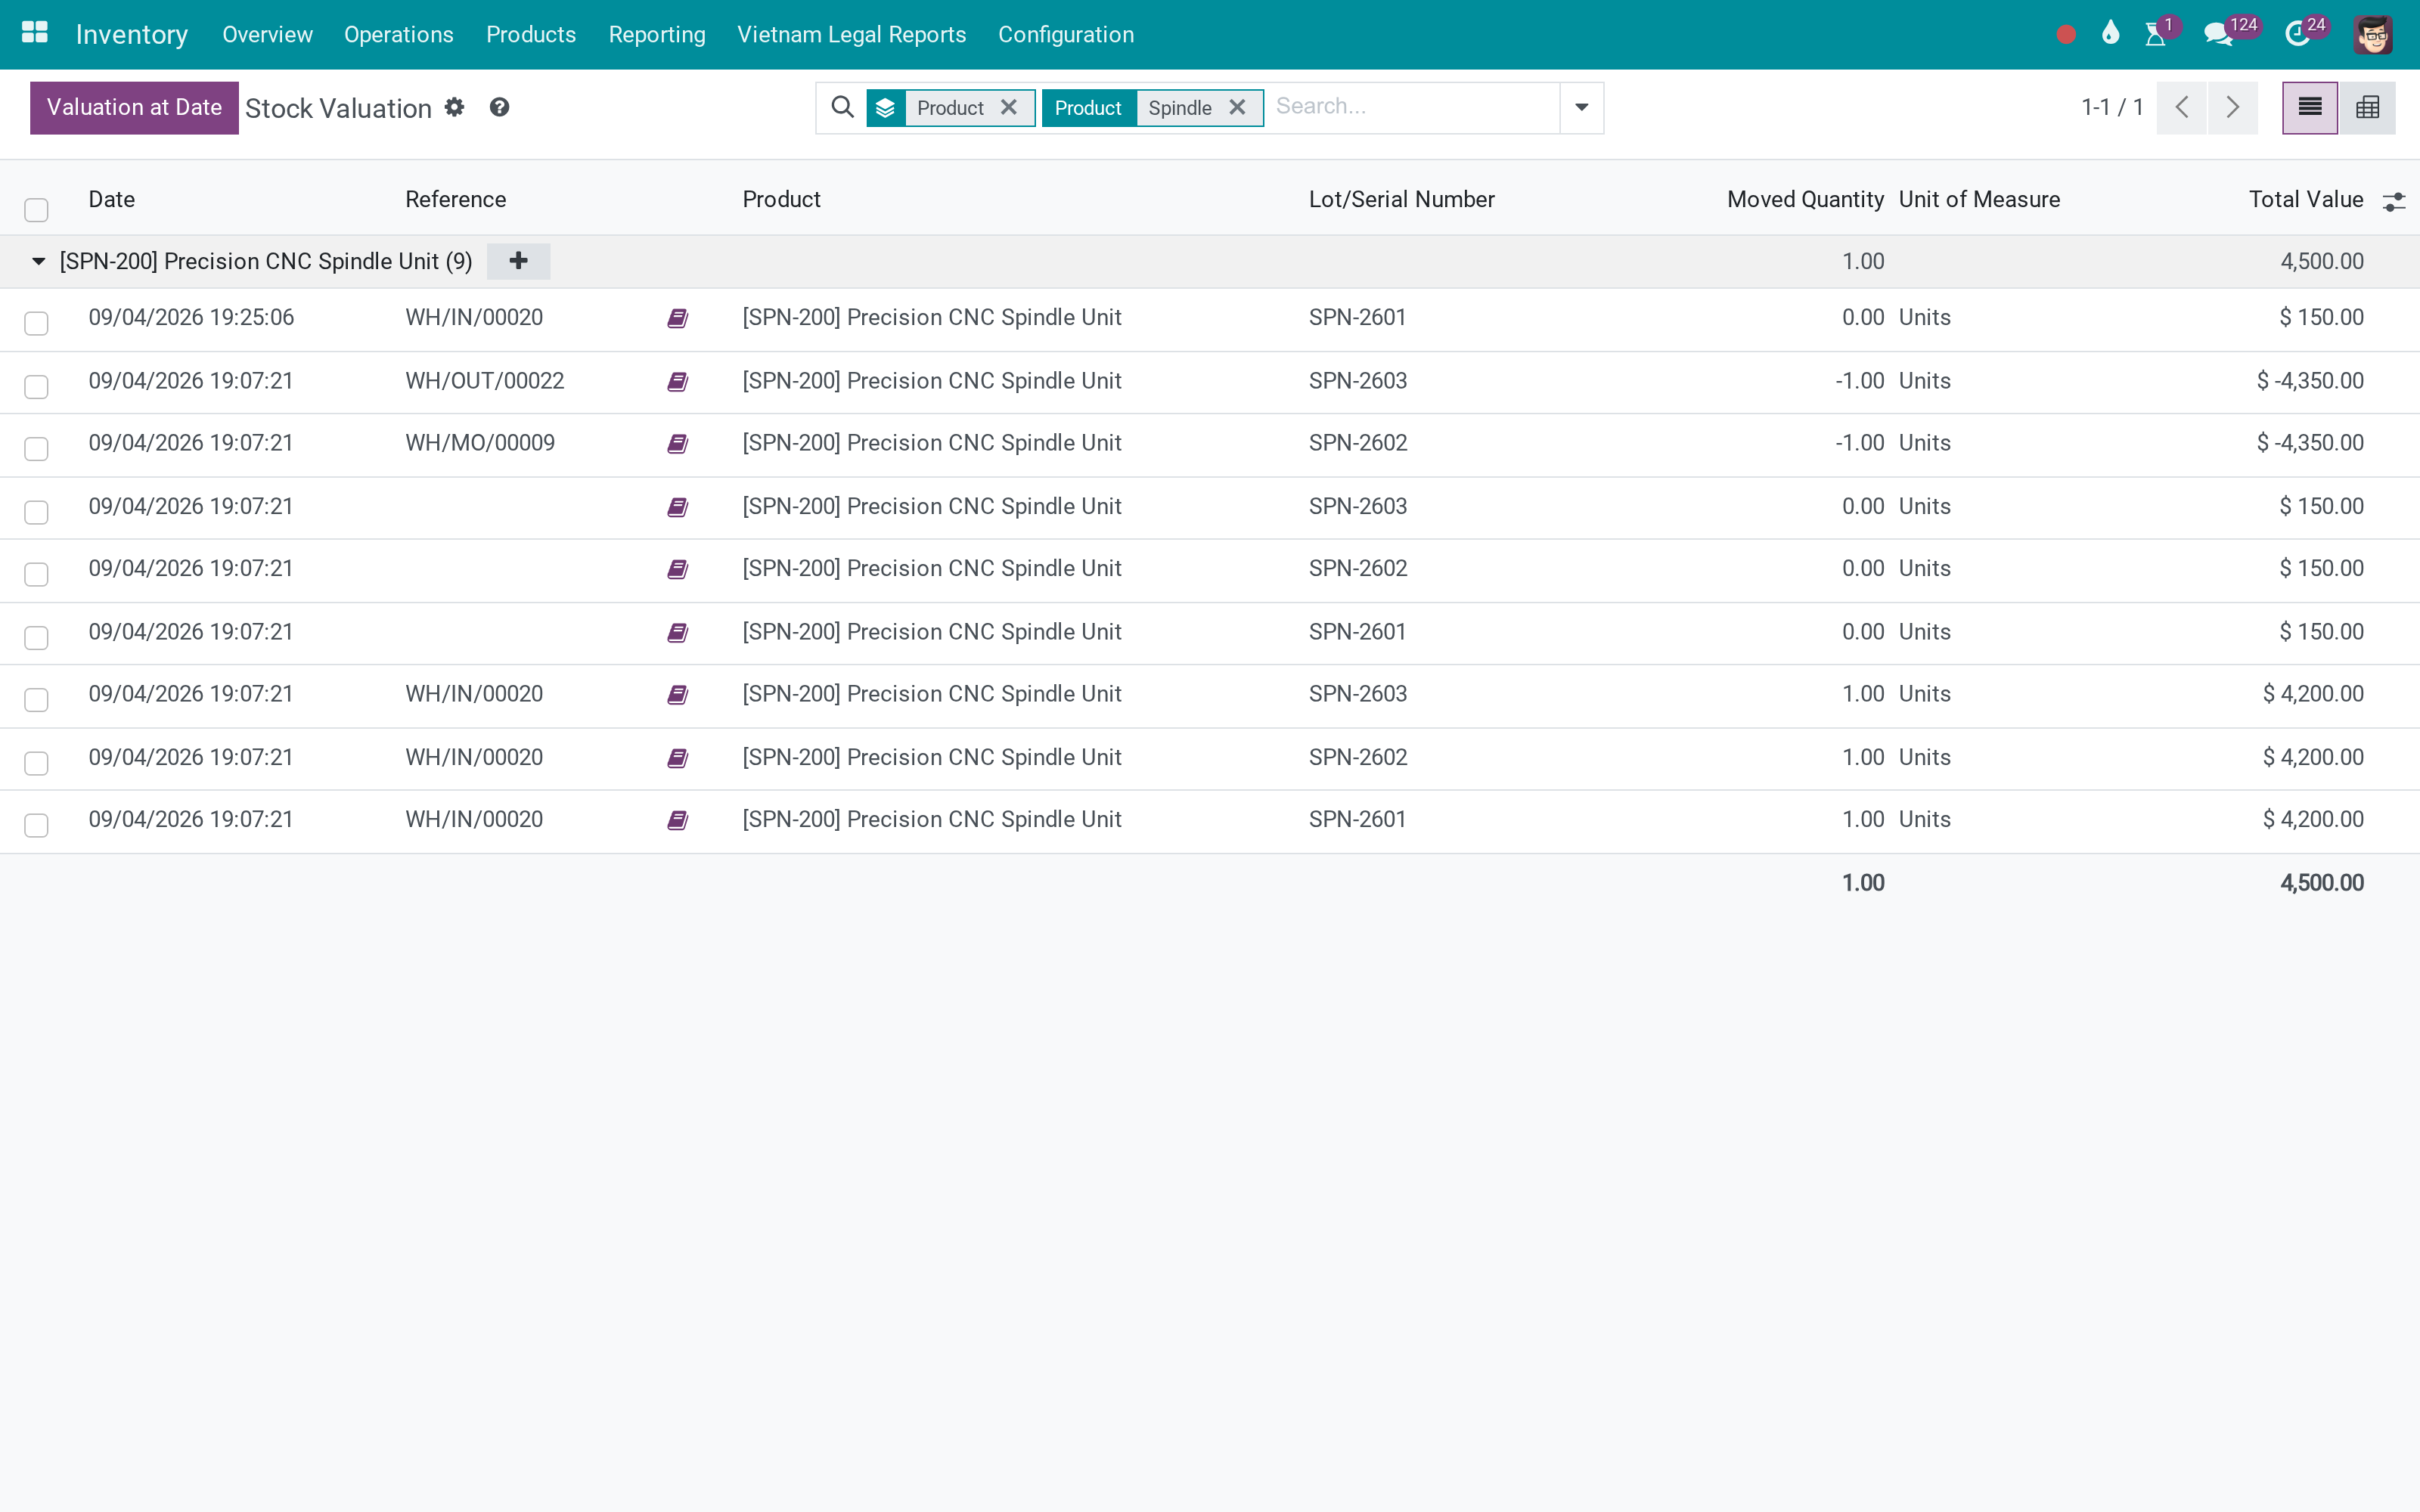Add a record with the plus button in SPN-200 group
Image resolution: width=2420 pixels, height=1512 pixels.
(518, 261)
